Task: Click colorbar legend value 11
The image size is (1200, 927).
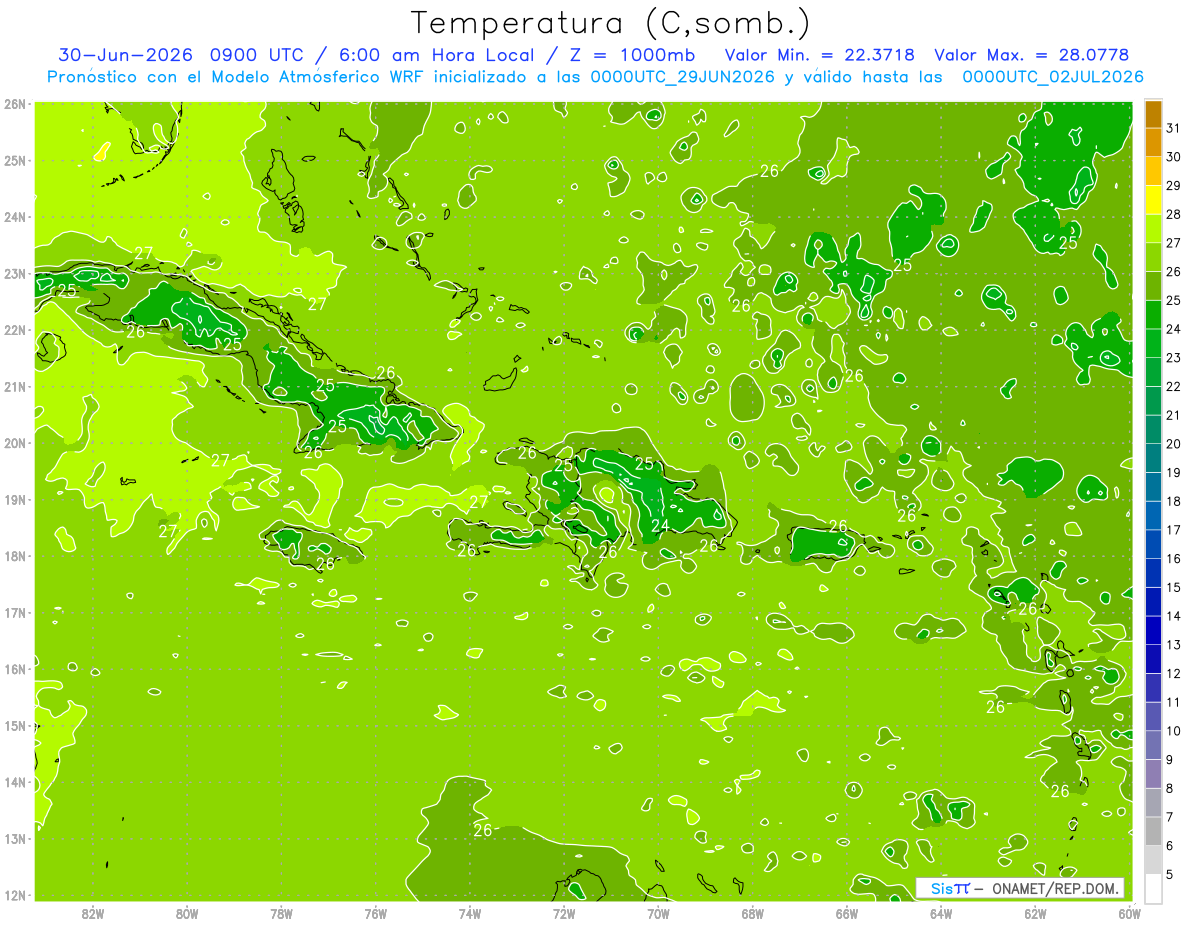Action: (1174, 702)
